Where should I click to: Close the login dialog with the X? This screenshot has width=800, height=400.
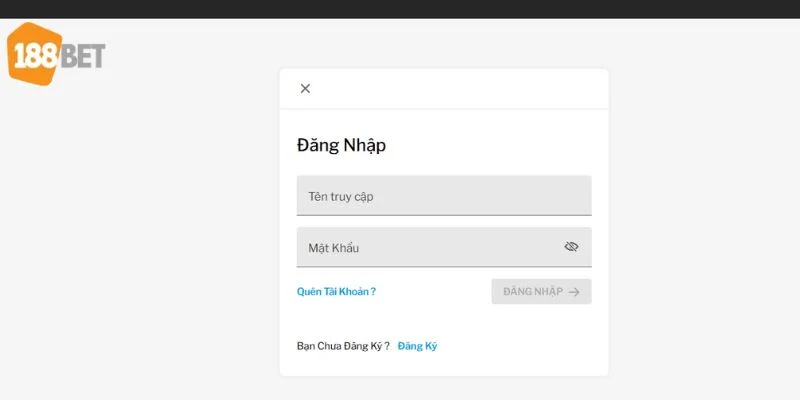click(305, 88)
